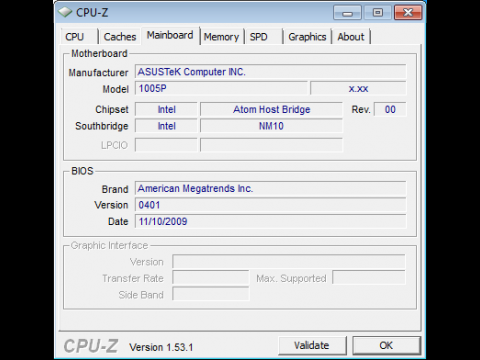The width and height of the screenshot is (480, 360).
Task: Click the Model label
Action: pyautogui.click(x=115, y=89)
